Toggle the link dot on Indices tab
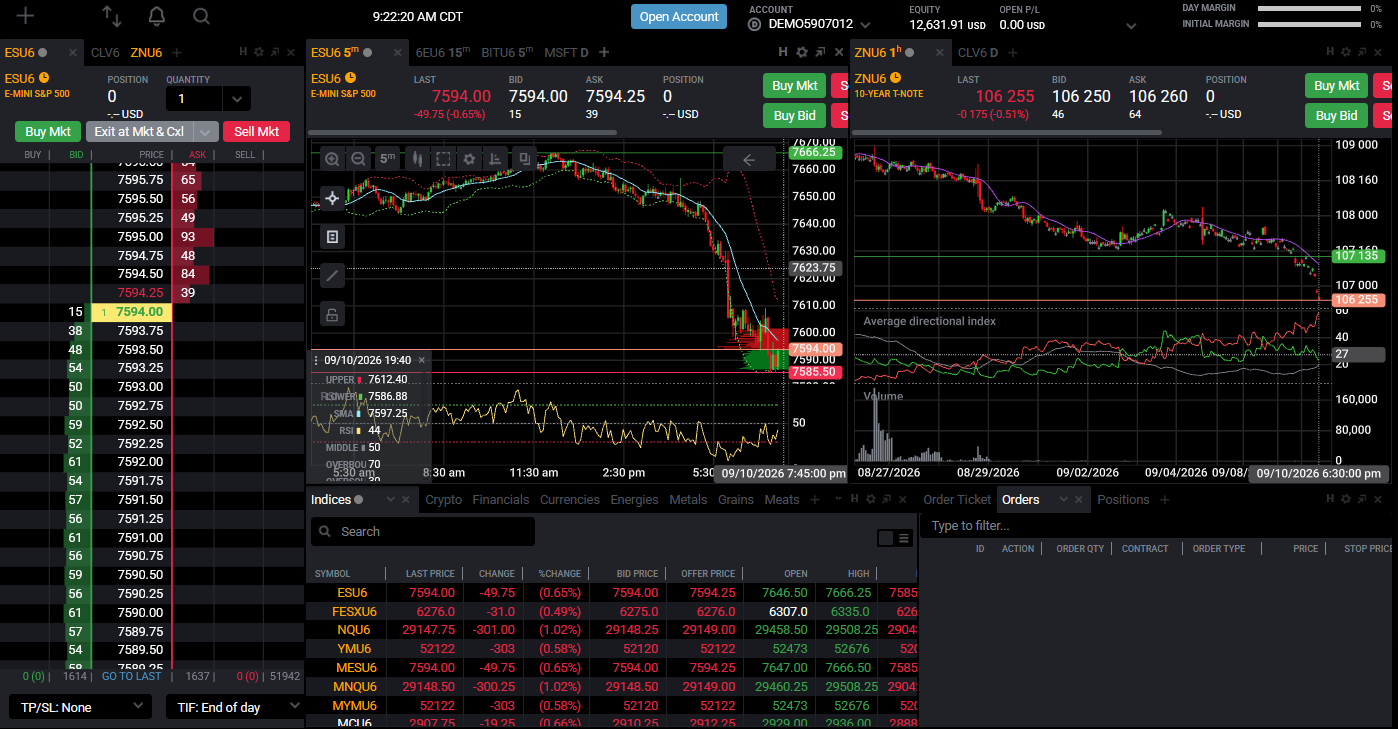 point(359,500)
